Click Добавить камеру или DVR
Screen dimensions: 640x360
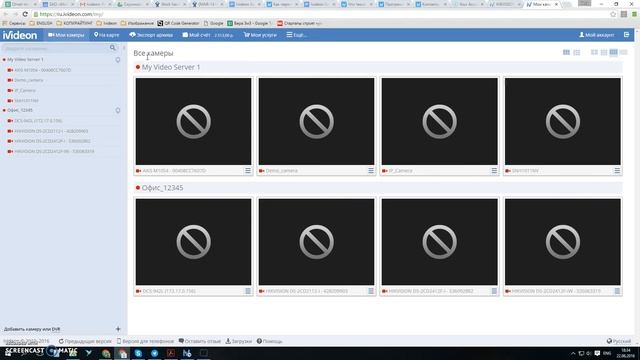coord(32,329)
